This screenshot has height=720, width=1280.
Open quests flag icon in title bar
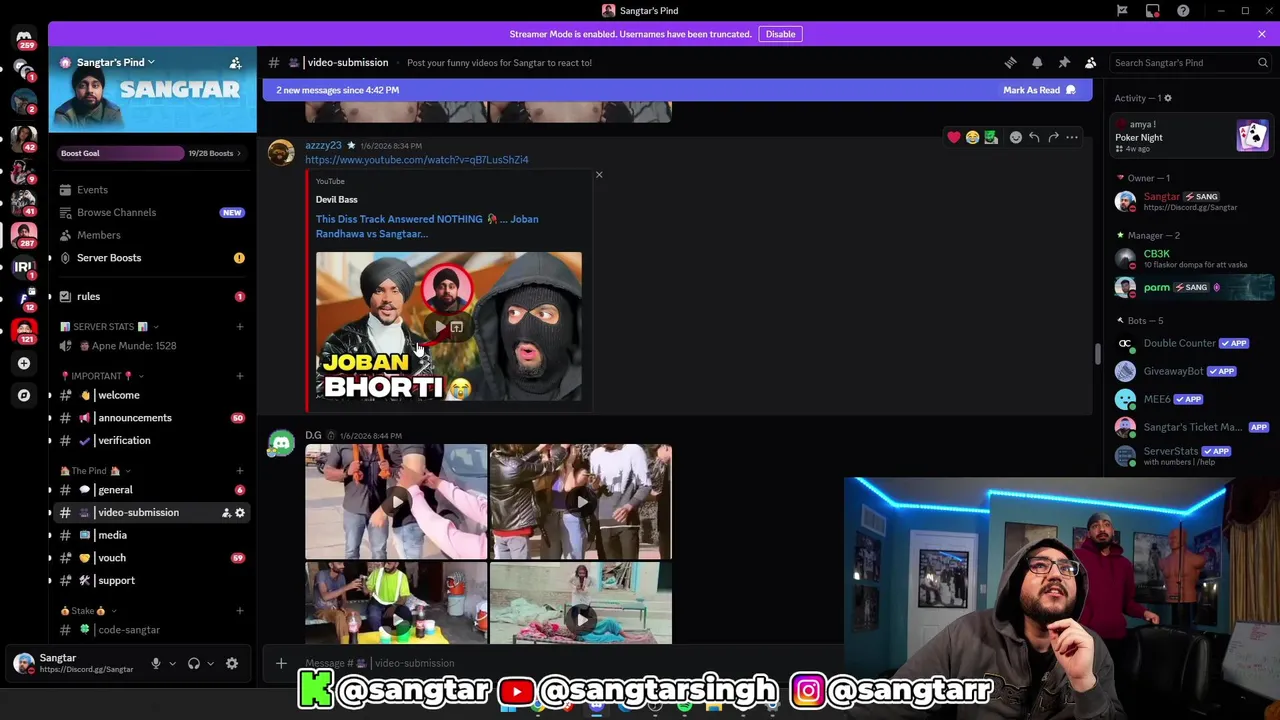1122,11
